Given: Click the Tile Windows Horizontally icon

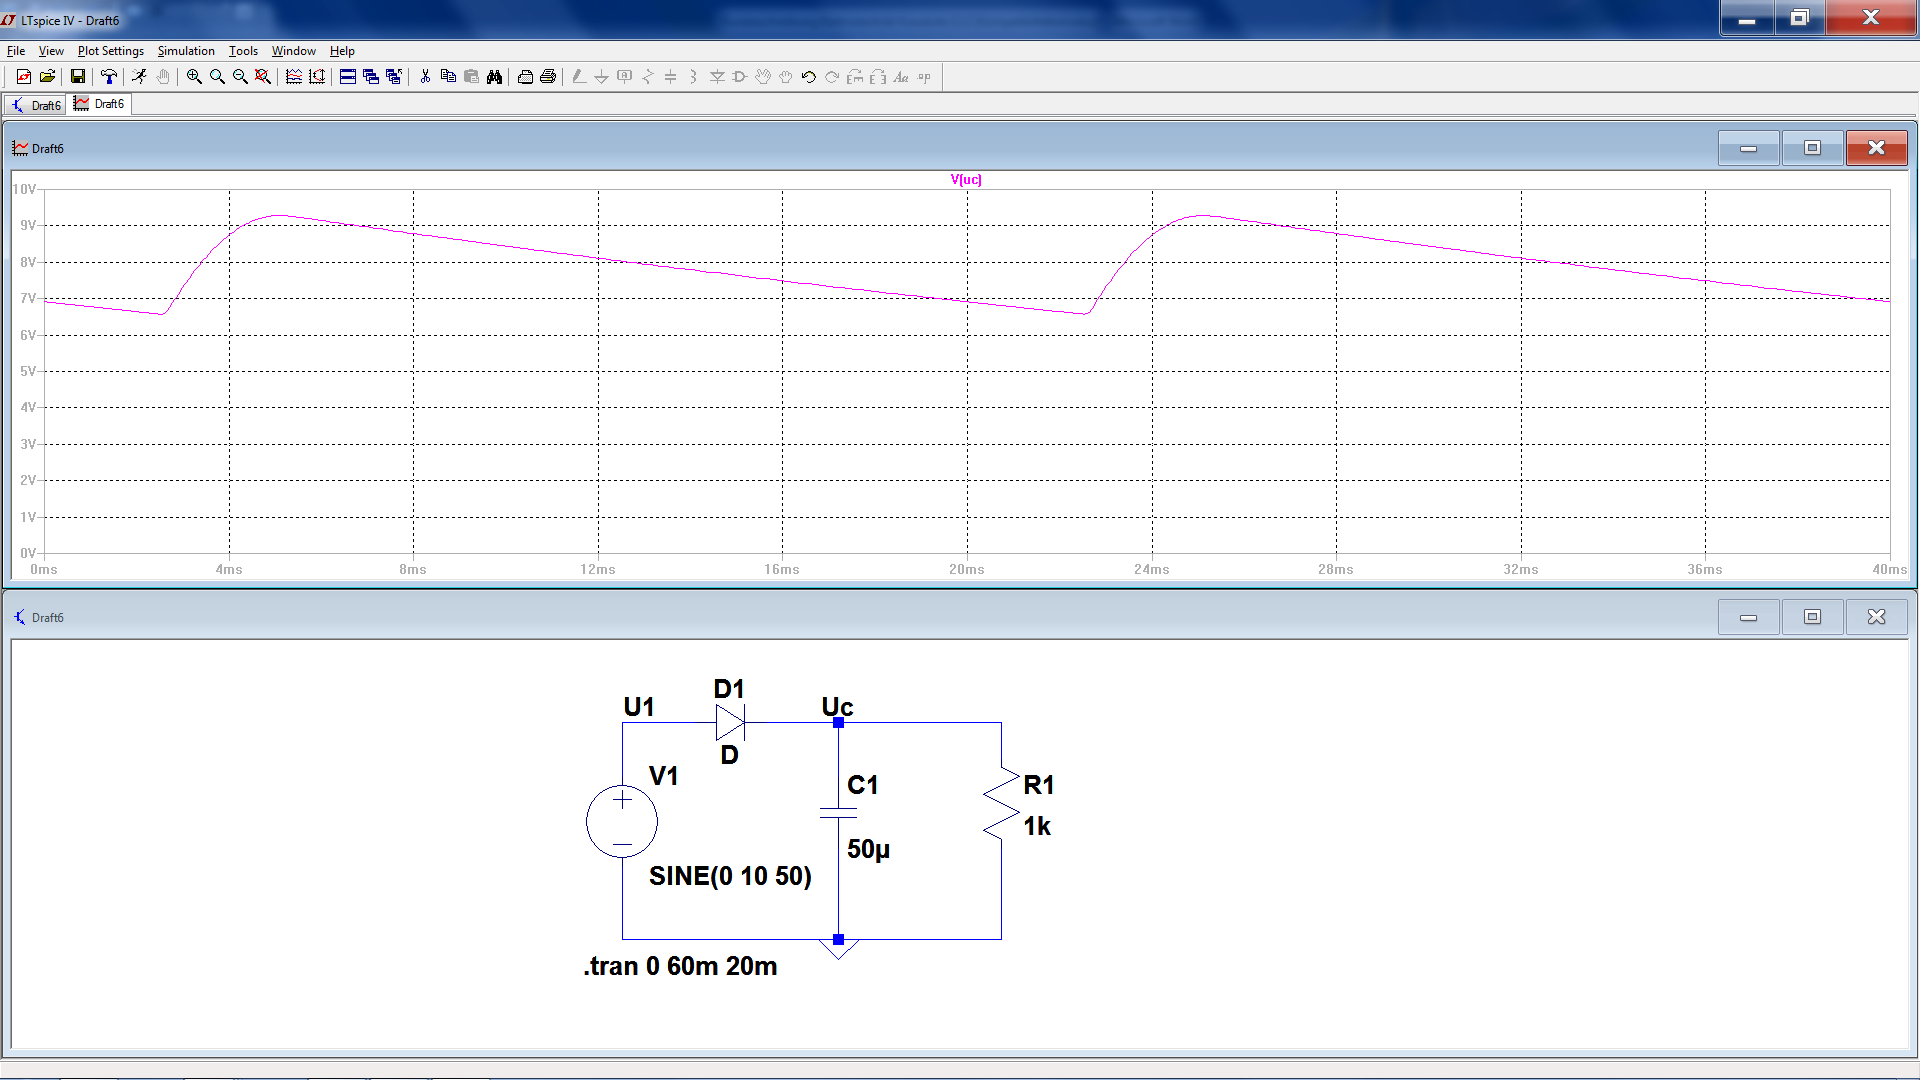Looking at the screenshot, I should pos(348,77).
